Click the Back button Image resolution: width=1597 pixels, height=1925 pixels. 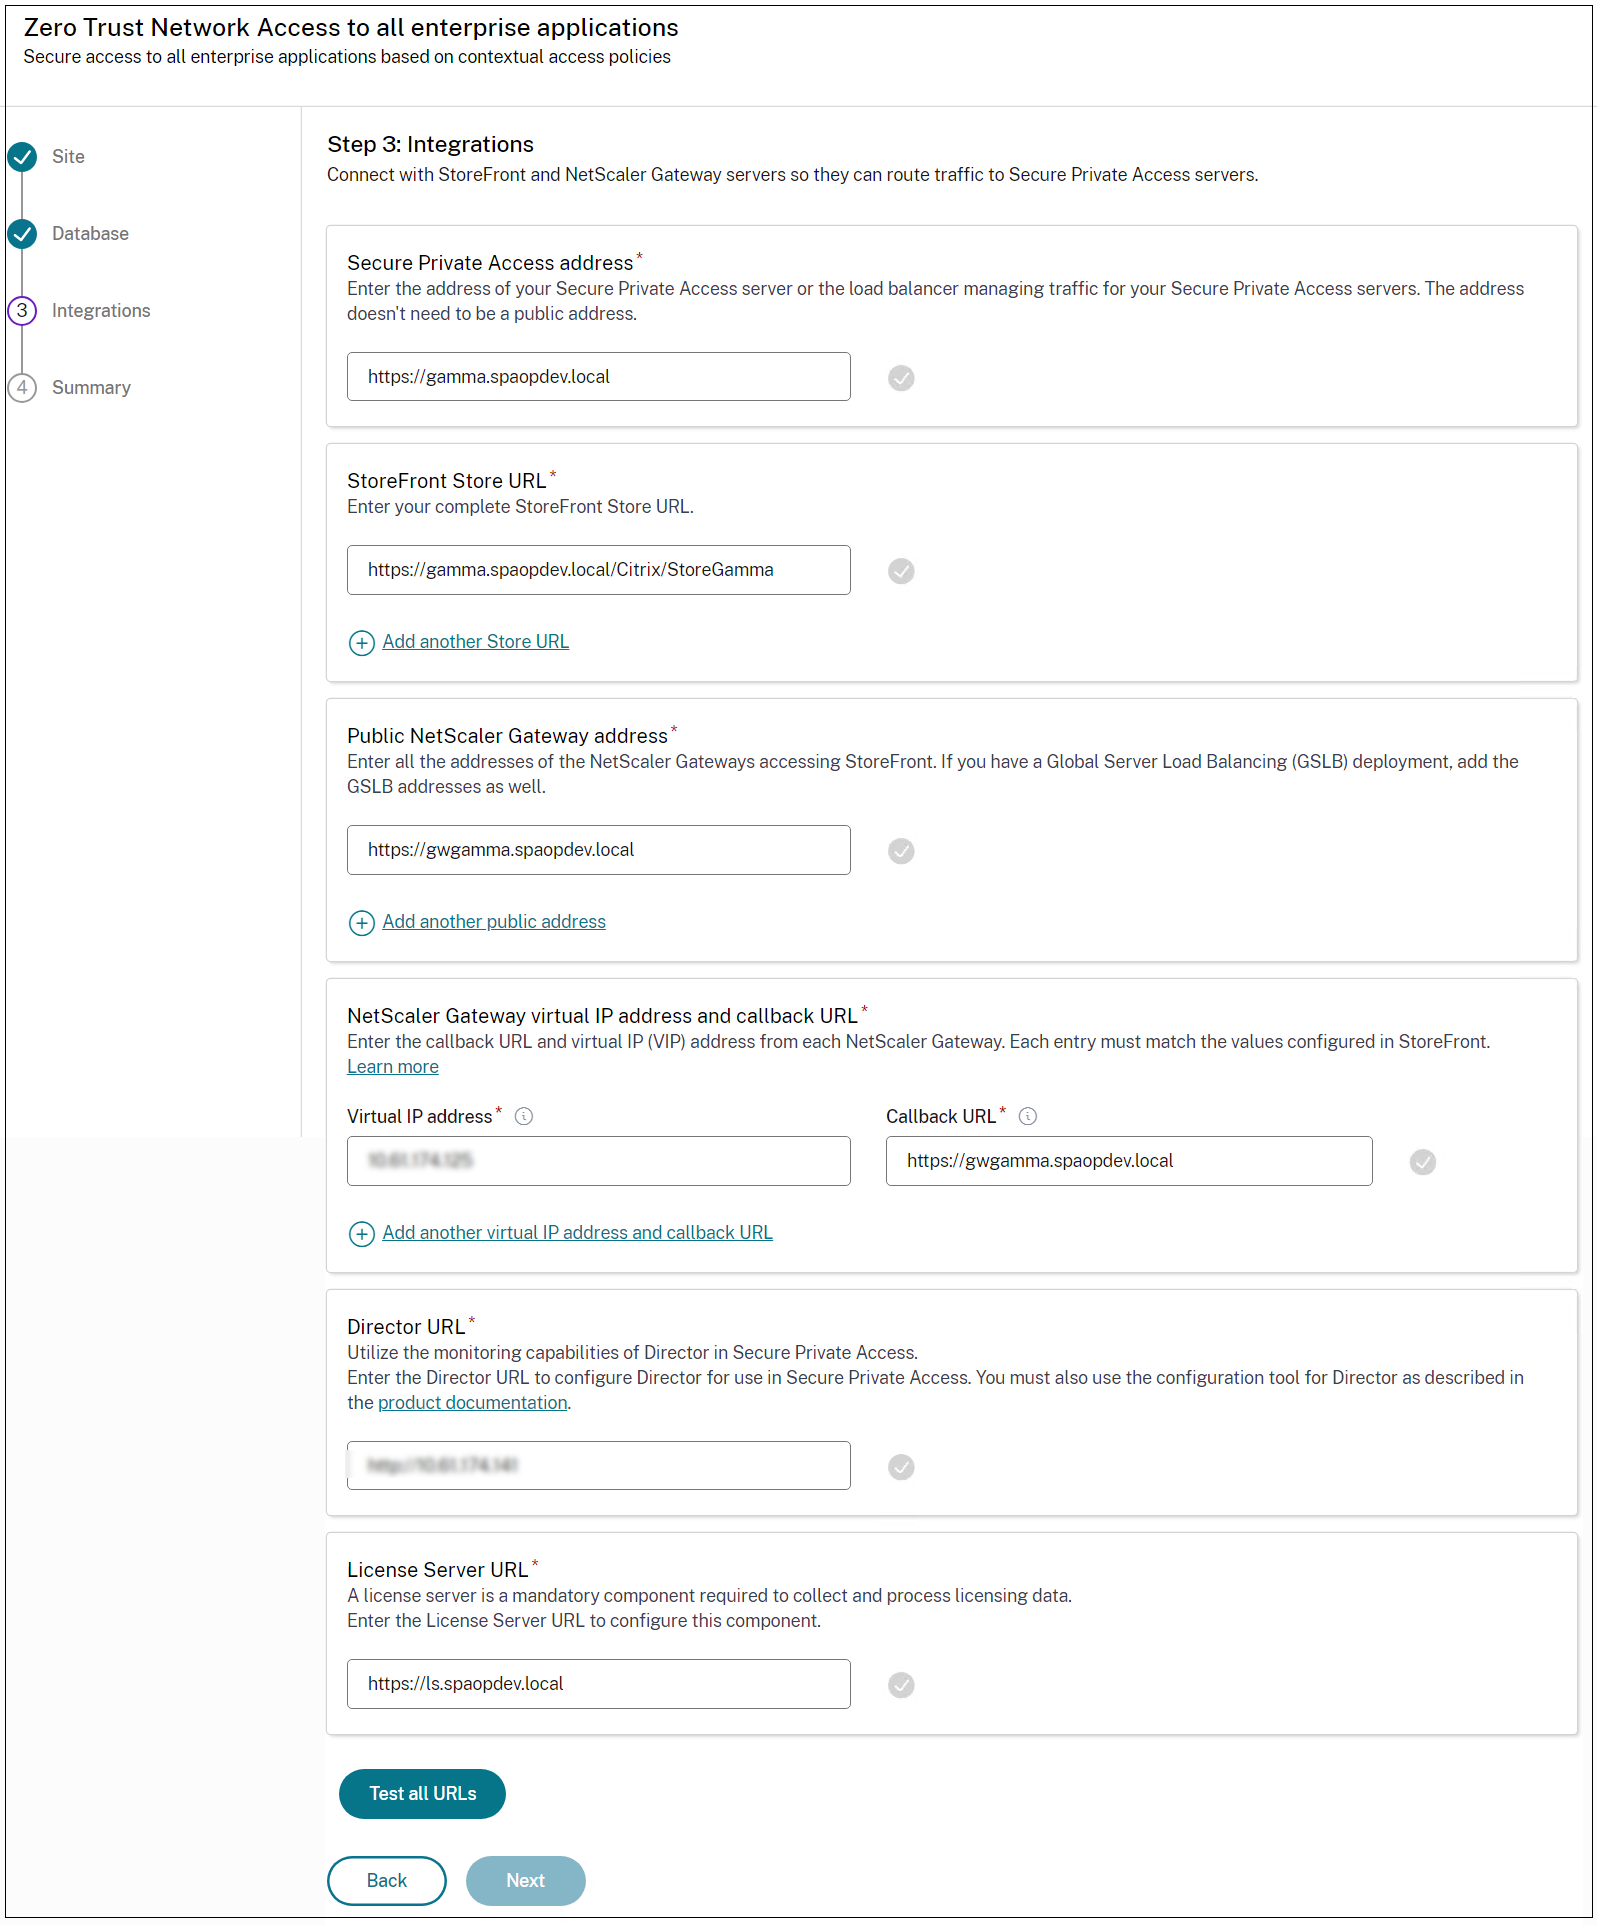386,1881
